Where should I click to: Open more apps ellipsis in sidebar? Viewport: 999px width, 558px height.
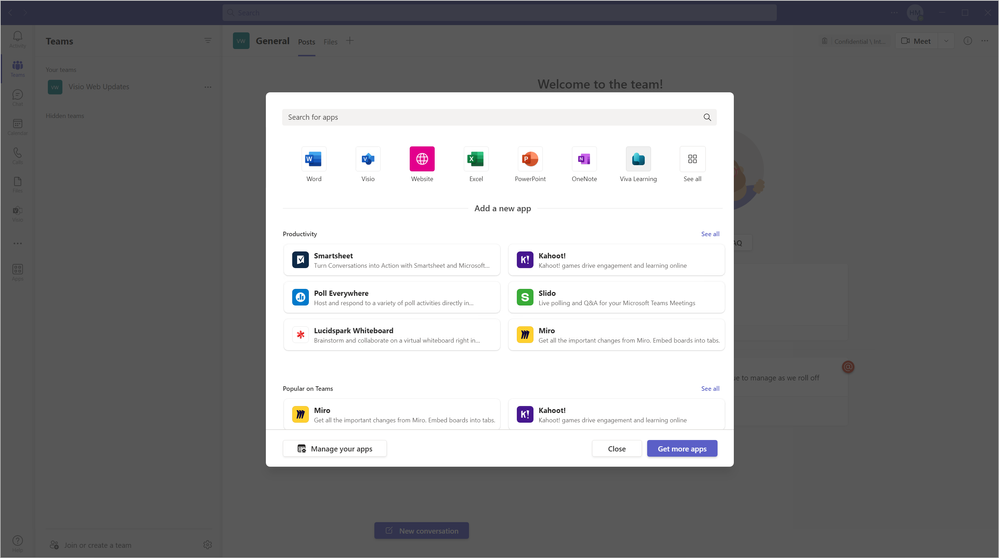tap(17, 243)
